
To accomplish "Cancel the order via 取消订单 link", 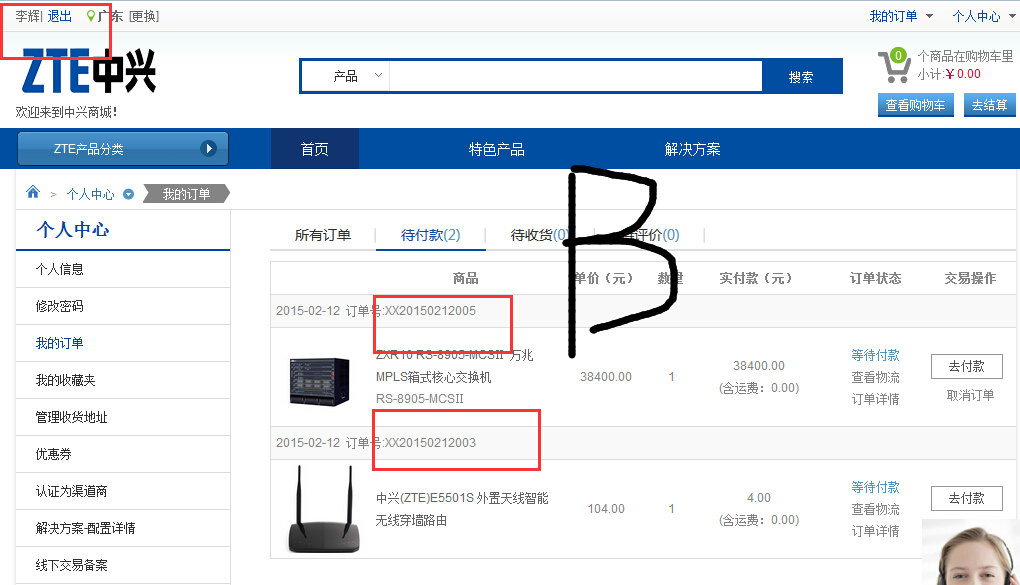I will coord(970,395).
